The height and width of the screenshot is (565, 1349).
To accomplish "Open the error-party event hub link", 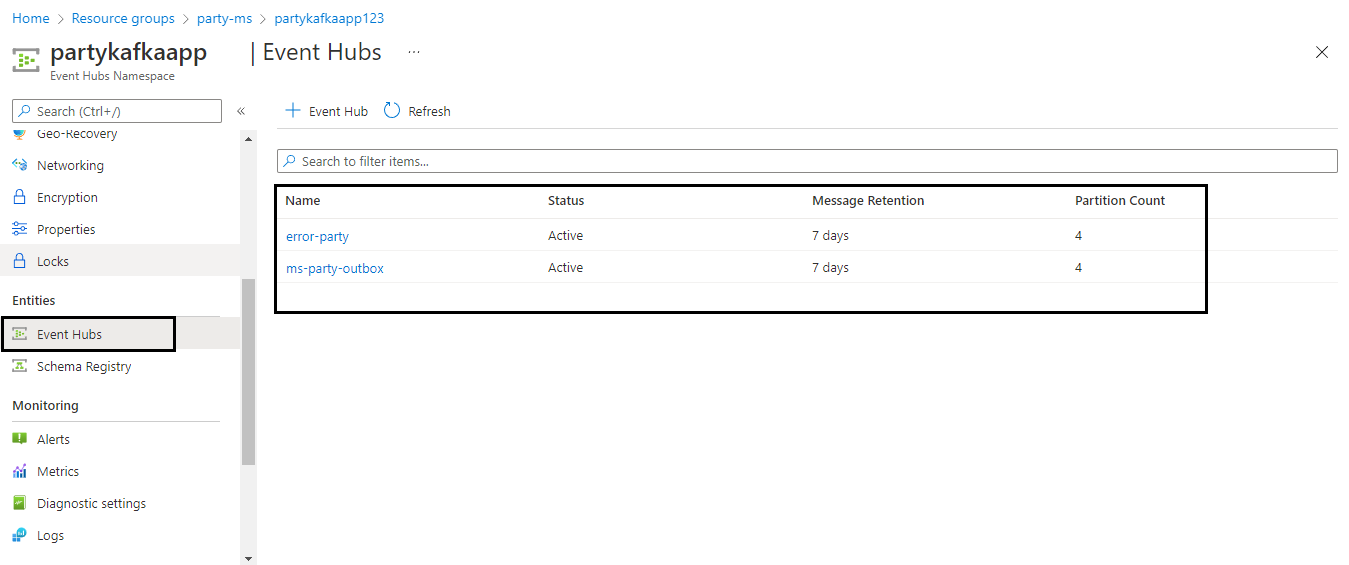I will point(317,236).
